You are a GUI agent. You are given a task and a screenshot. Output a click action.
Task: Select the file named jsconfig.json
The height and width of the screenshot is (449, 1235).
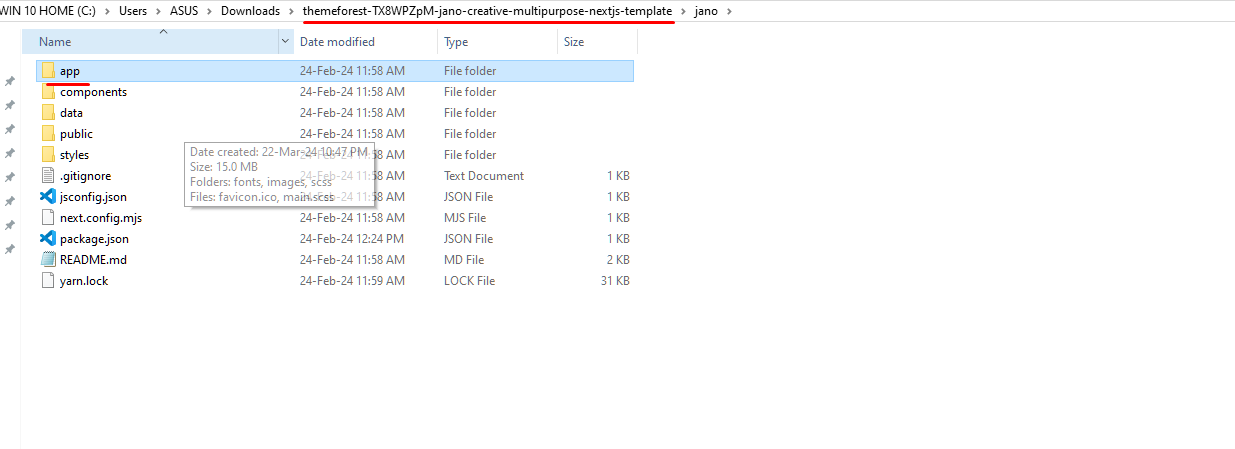coord(93,197)
